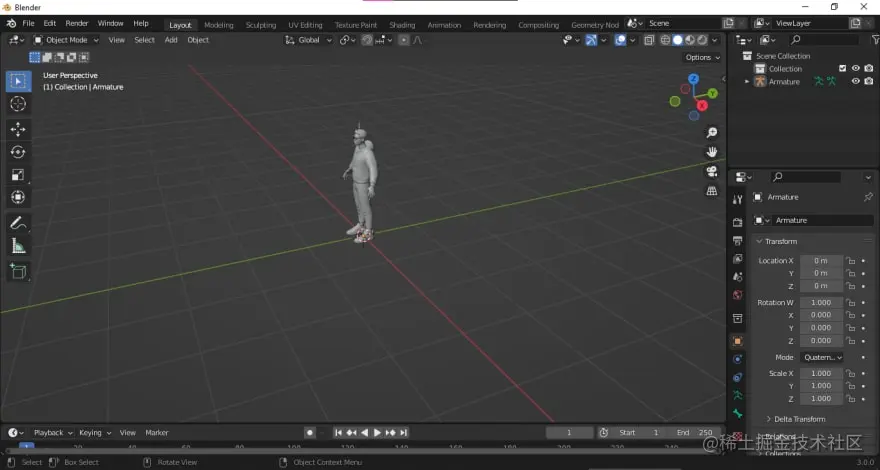Viewport: 880px width, 470px height.
Task: Open the rotation Mode Quaternion dropdown
Action: [x=822, y=358]
